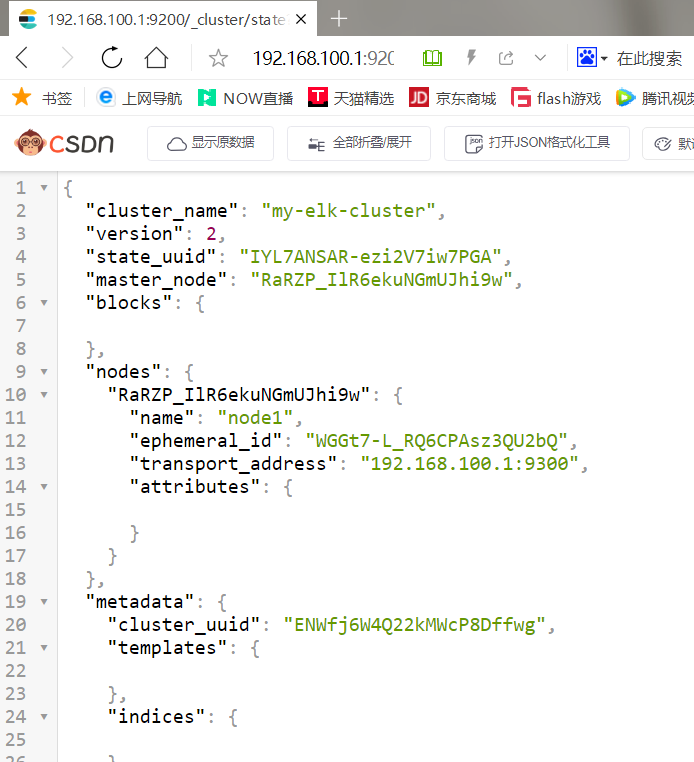
Task: Click the address bar URL field
Action: (323, 58)
